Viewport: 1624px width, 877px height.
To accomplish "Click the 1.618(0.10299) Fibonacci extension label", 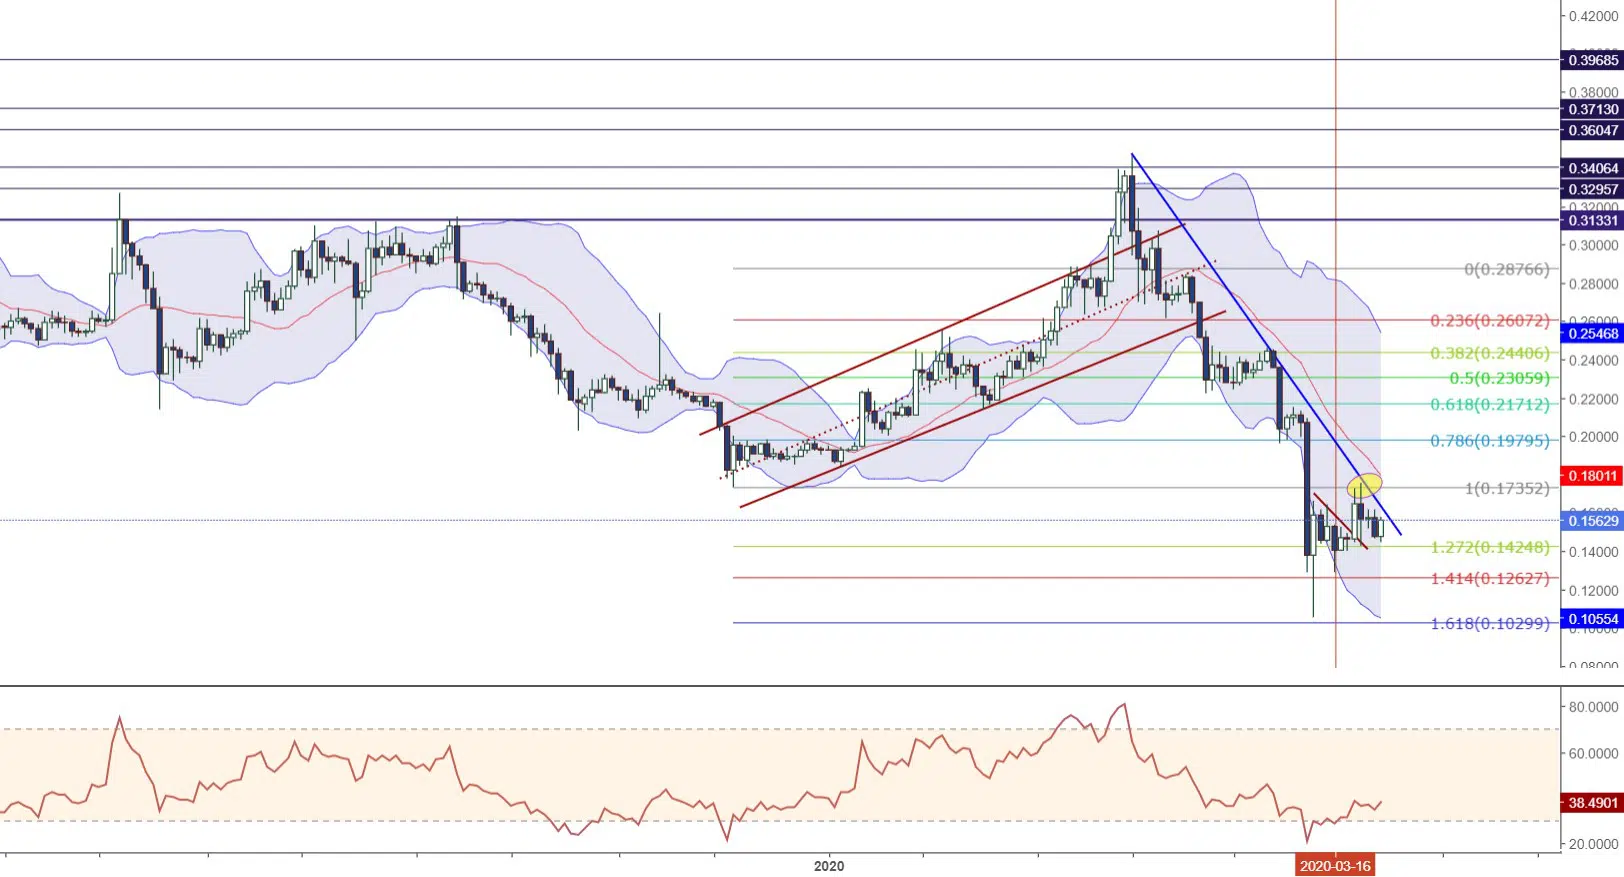I will (1489, 623).
